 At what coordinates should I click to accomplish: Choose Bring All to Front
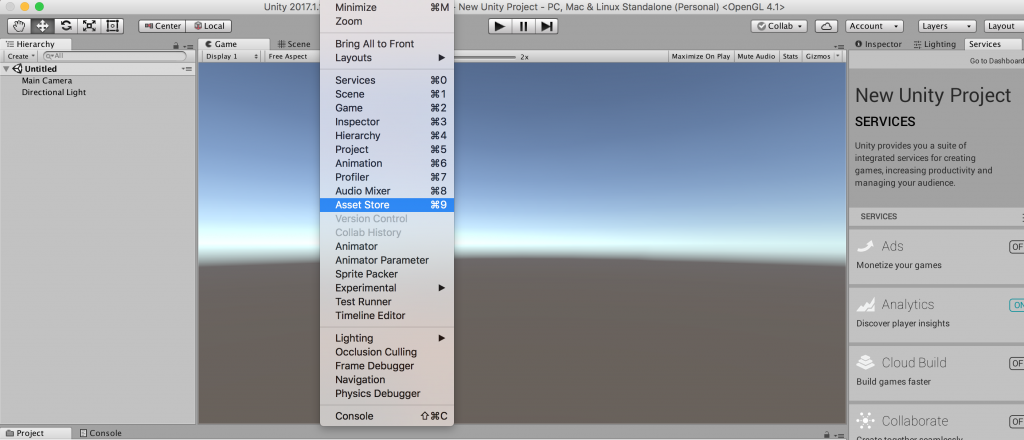point(387,44)
